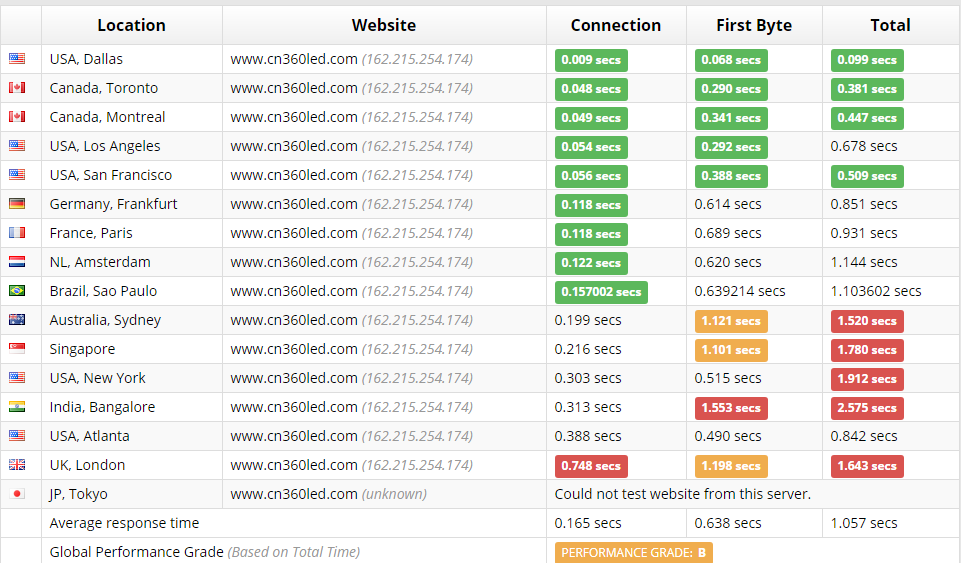Click the First Byte column header
Viewport: 961px width, 563px height.
pos(754,25)
